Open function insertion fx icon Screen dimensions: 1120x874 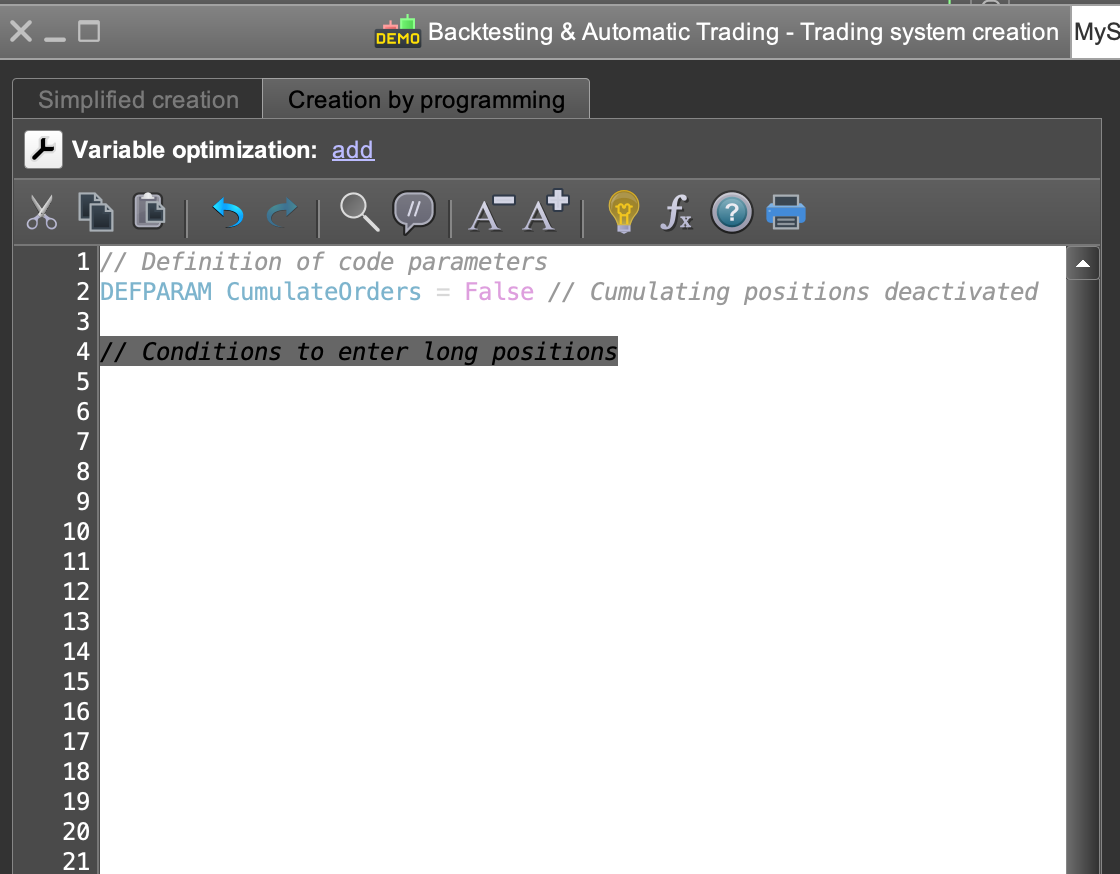[676, 213]
